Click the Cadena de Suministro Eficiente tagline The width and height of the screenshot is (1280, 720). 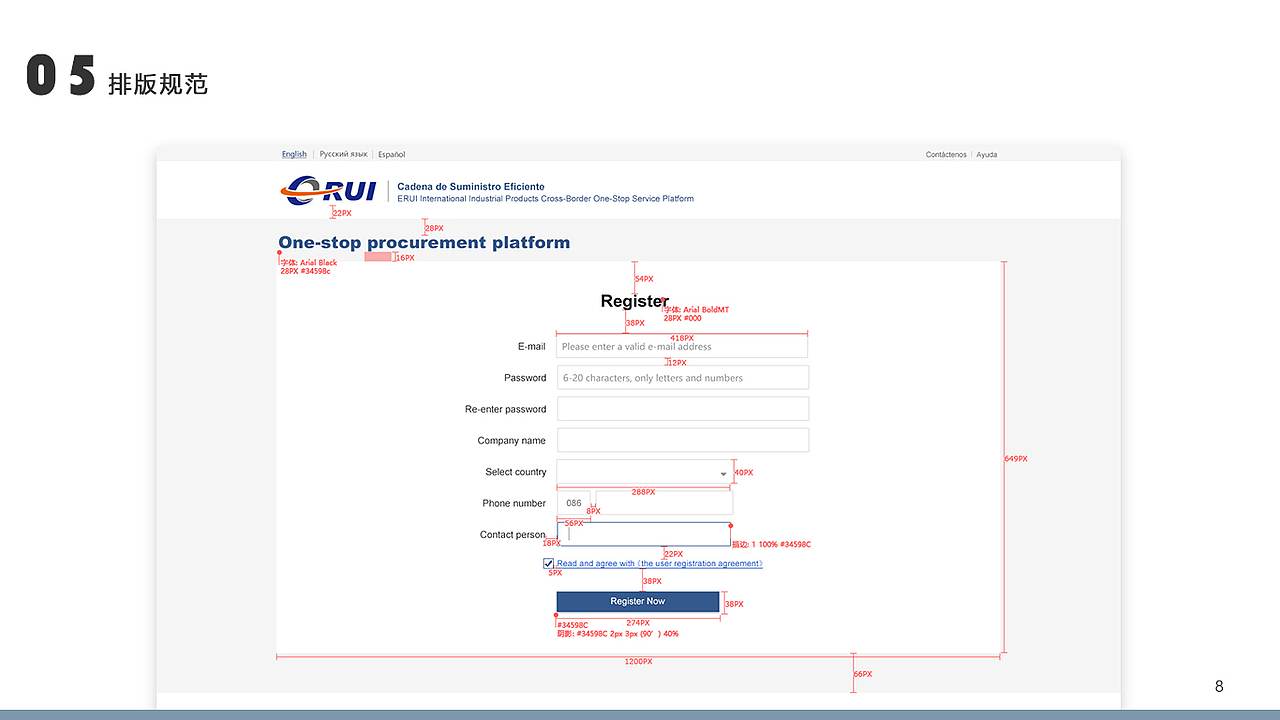(471, 187)
